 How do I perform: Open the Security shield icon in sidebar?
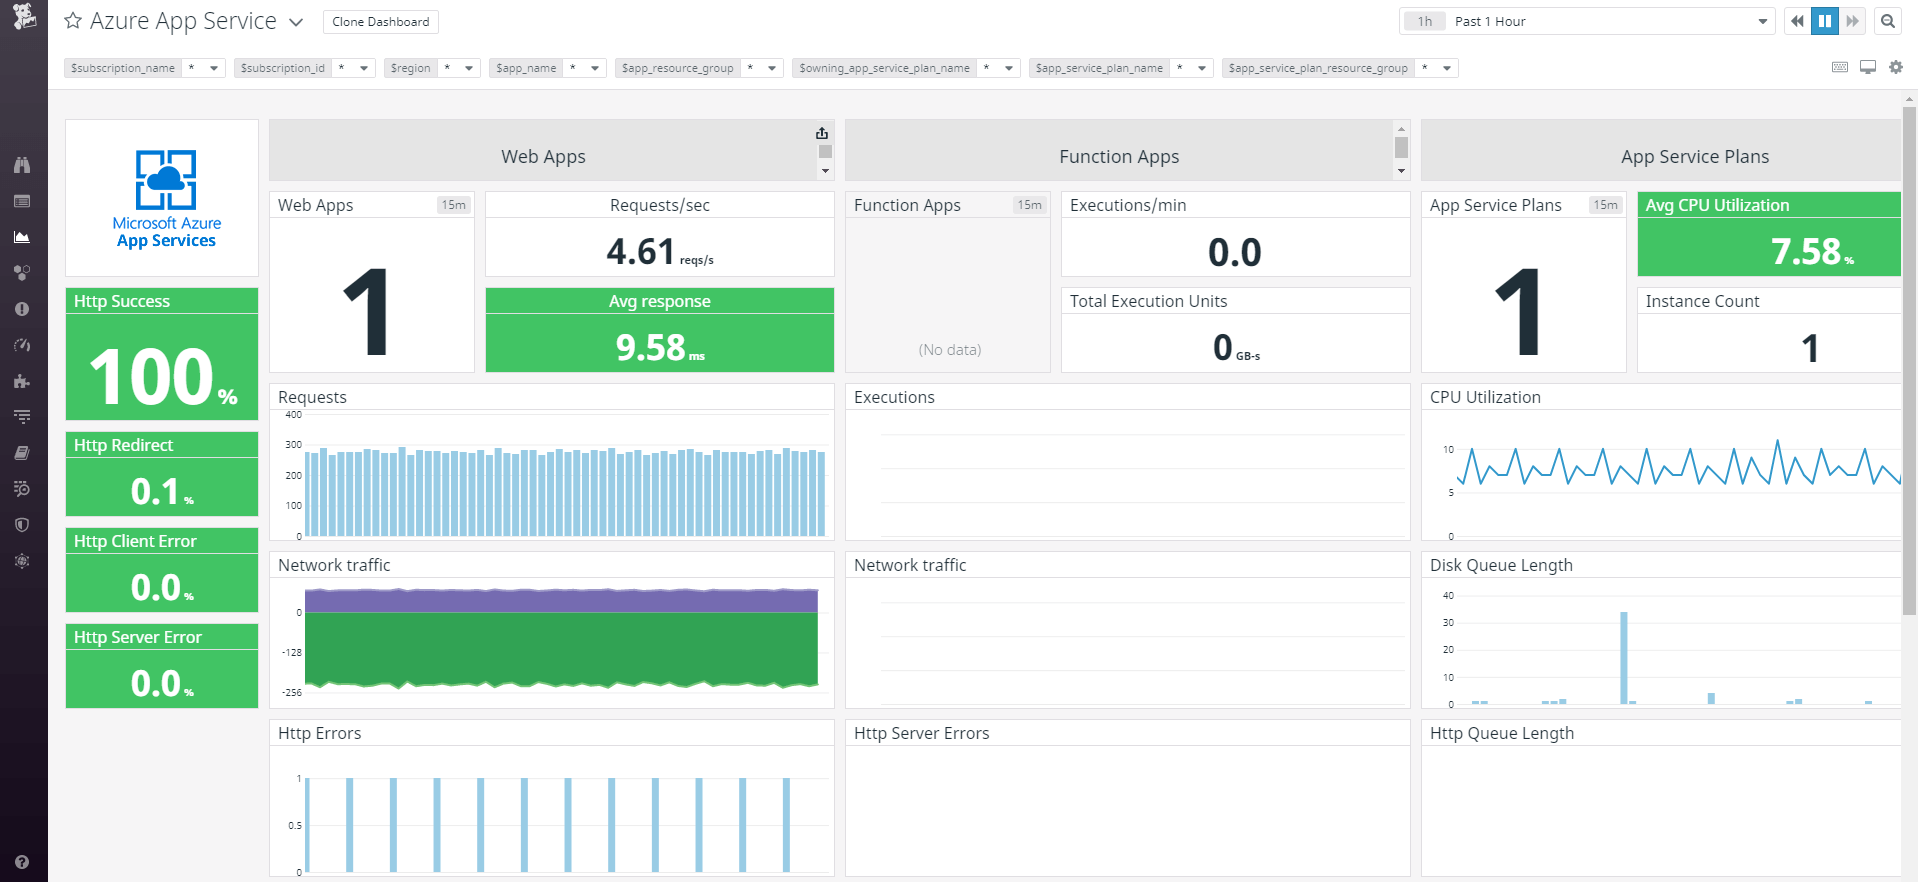[22, 525]
